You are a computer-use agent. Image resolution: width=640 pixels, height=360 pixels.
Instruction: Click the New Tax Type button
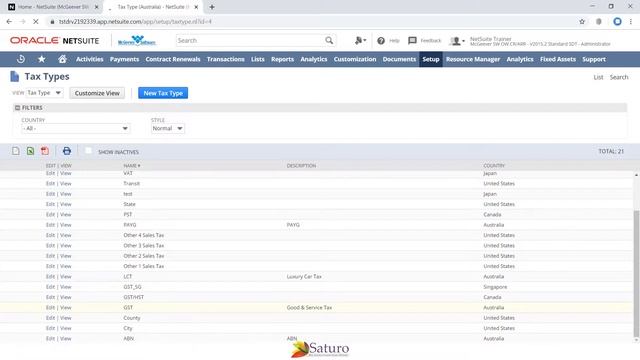pos(163,93)
